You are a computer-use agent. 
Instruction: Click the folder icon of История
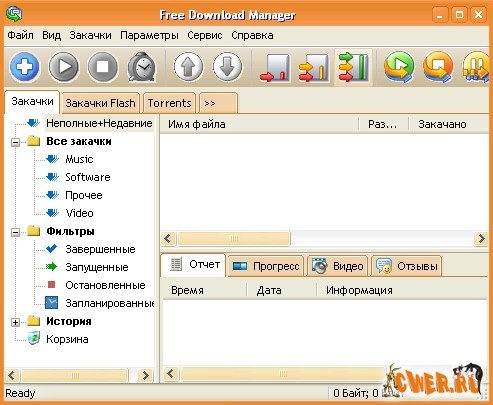[x=34, y=321]
